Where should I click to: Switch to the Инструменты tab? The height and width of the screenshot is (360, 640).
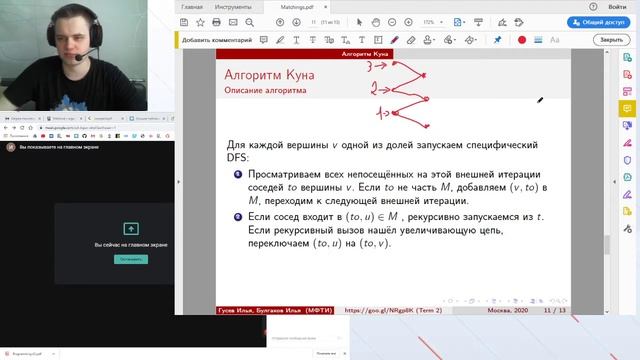pyautogui.click(x=233, y=7)
